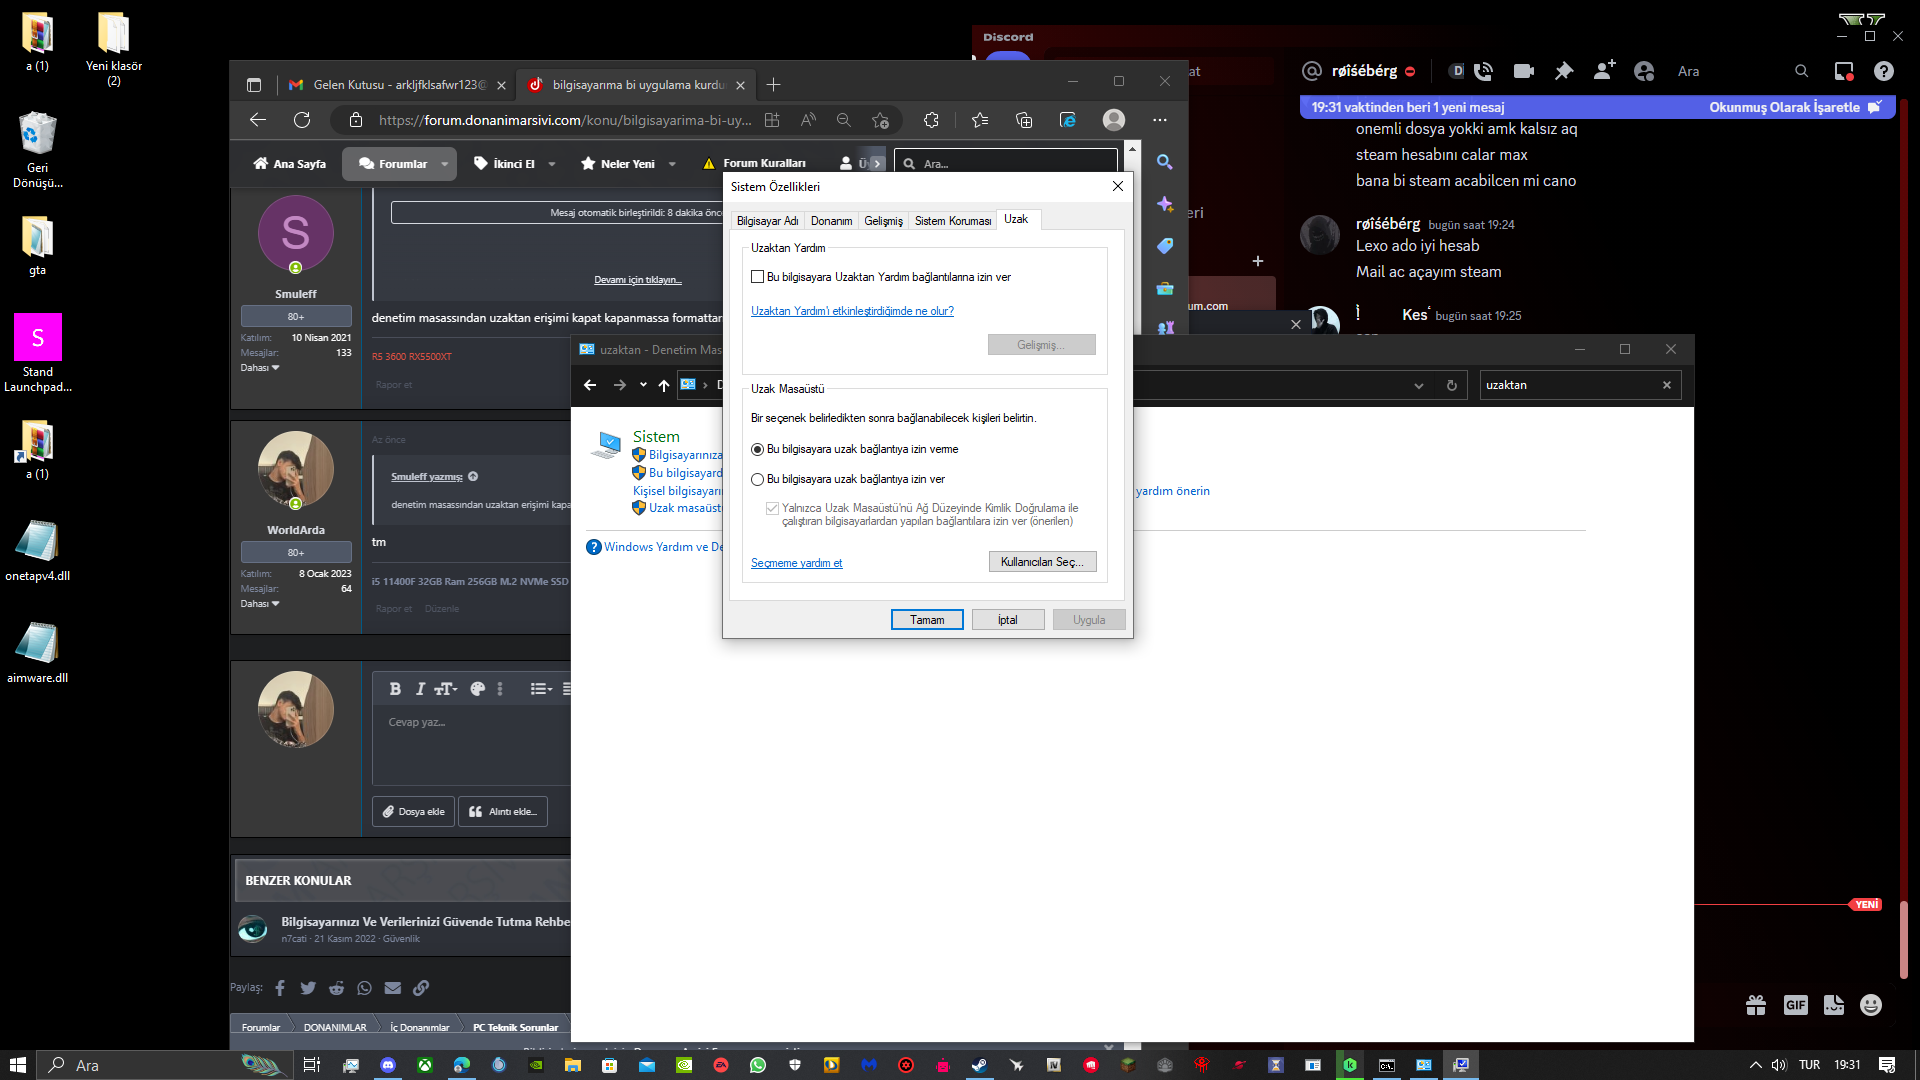This screenshot has width=1920, height=1080.
Task: Open the gift icon in Discord message bar
Action: [1756, 1005]
